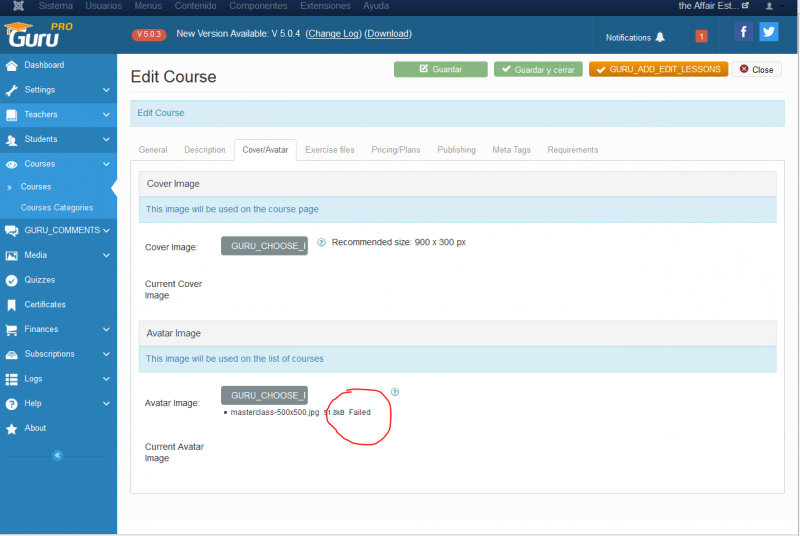Open the red notification count badge
Screen dimensions: 800x536
[x=701, y=36]
